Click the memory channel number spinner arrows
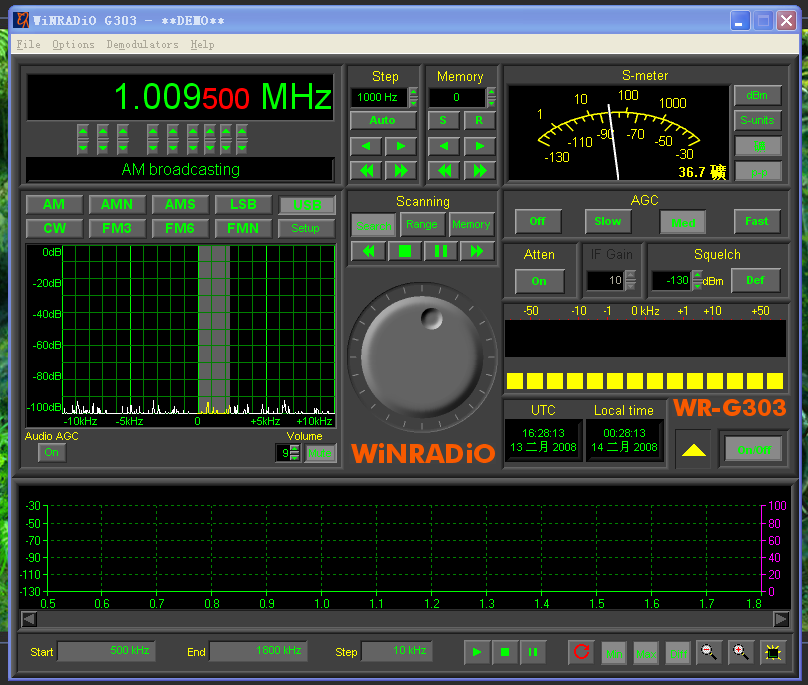Viewport: 808px width, 685px height. coord(492,97)
